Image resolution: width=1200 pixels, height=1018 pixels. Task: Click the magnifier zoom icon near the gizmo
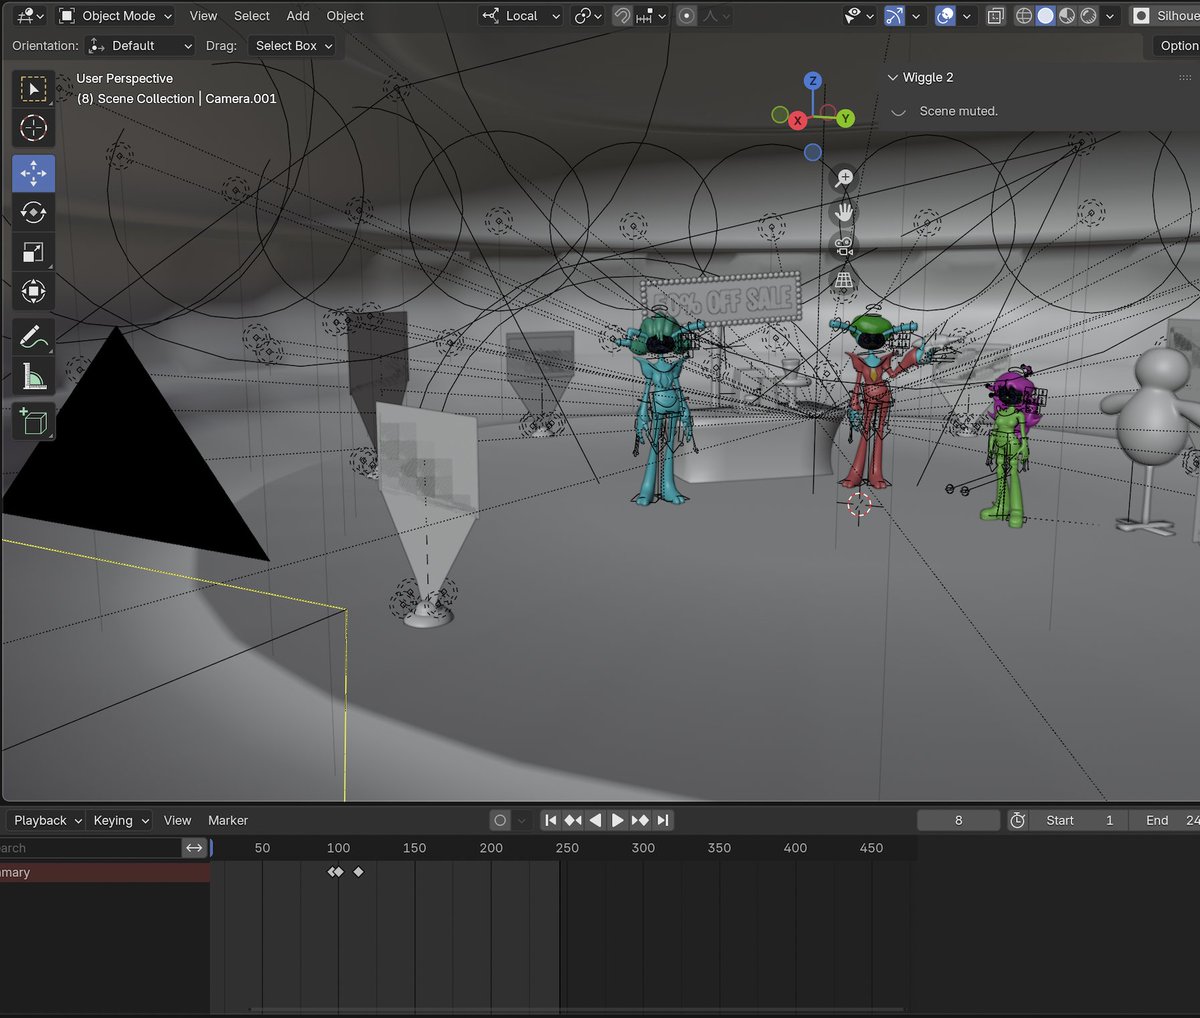(x=845, y=176)
